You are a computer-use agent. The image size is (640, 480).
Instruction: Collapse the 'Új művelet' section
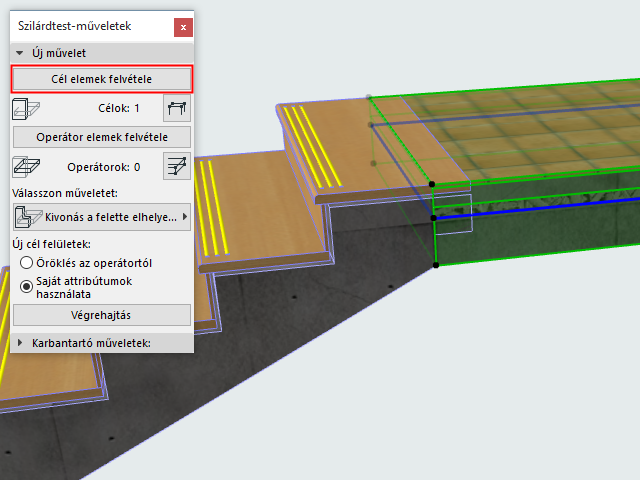click(x=20, y=53)
